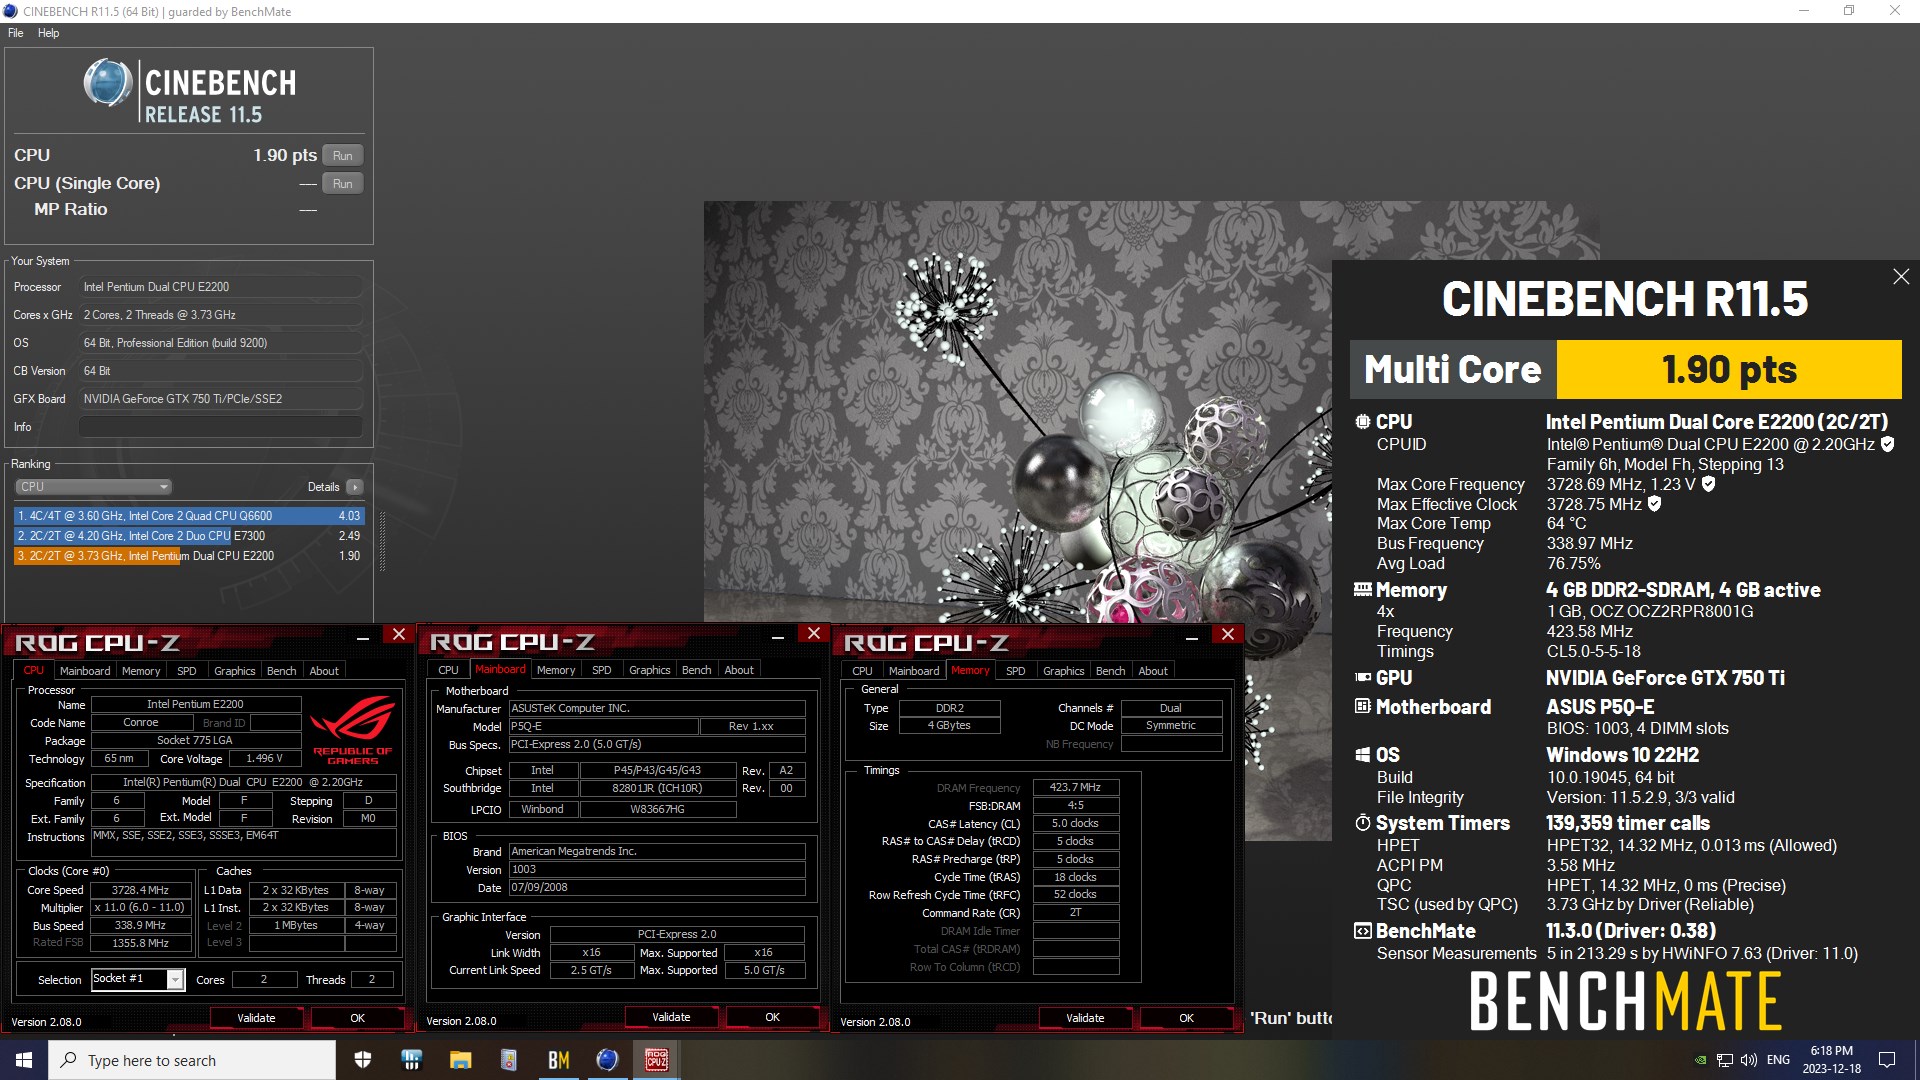Minimize the ROG CPU-Z Mainboard window
This screenshot has height=1080, width=1920.
tap(777, 635)
